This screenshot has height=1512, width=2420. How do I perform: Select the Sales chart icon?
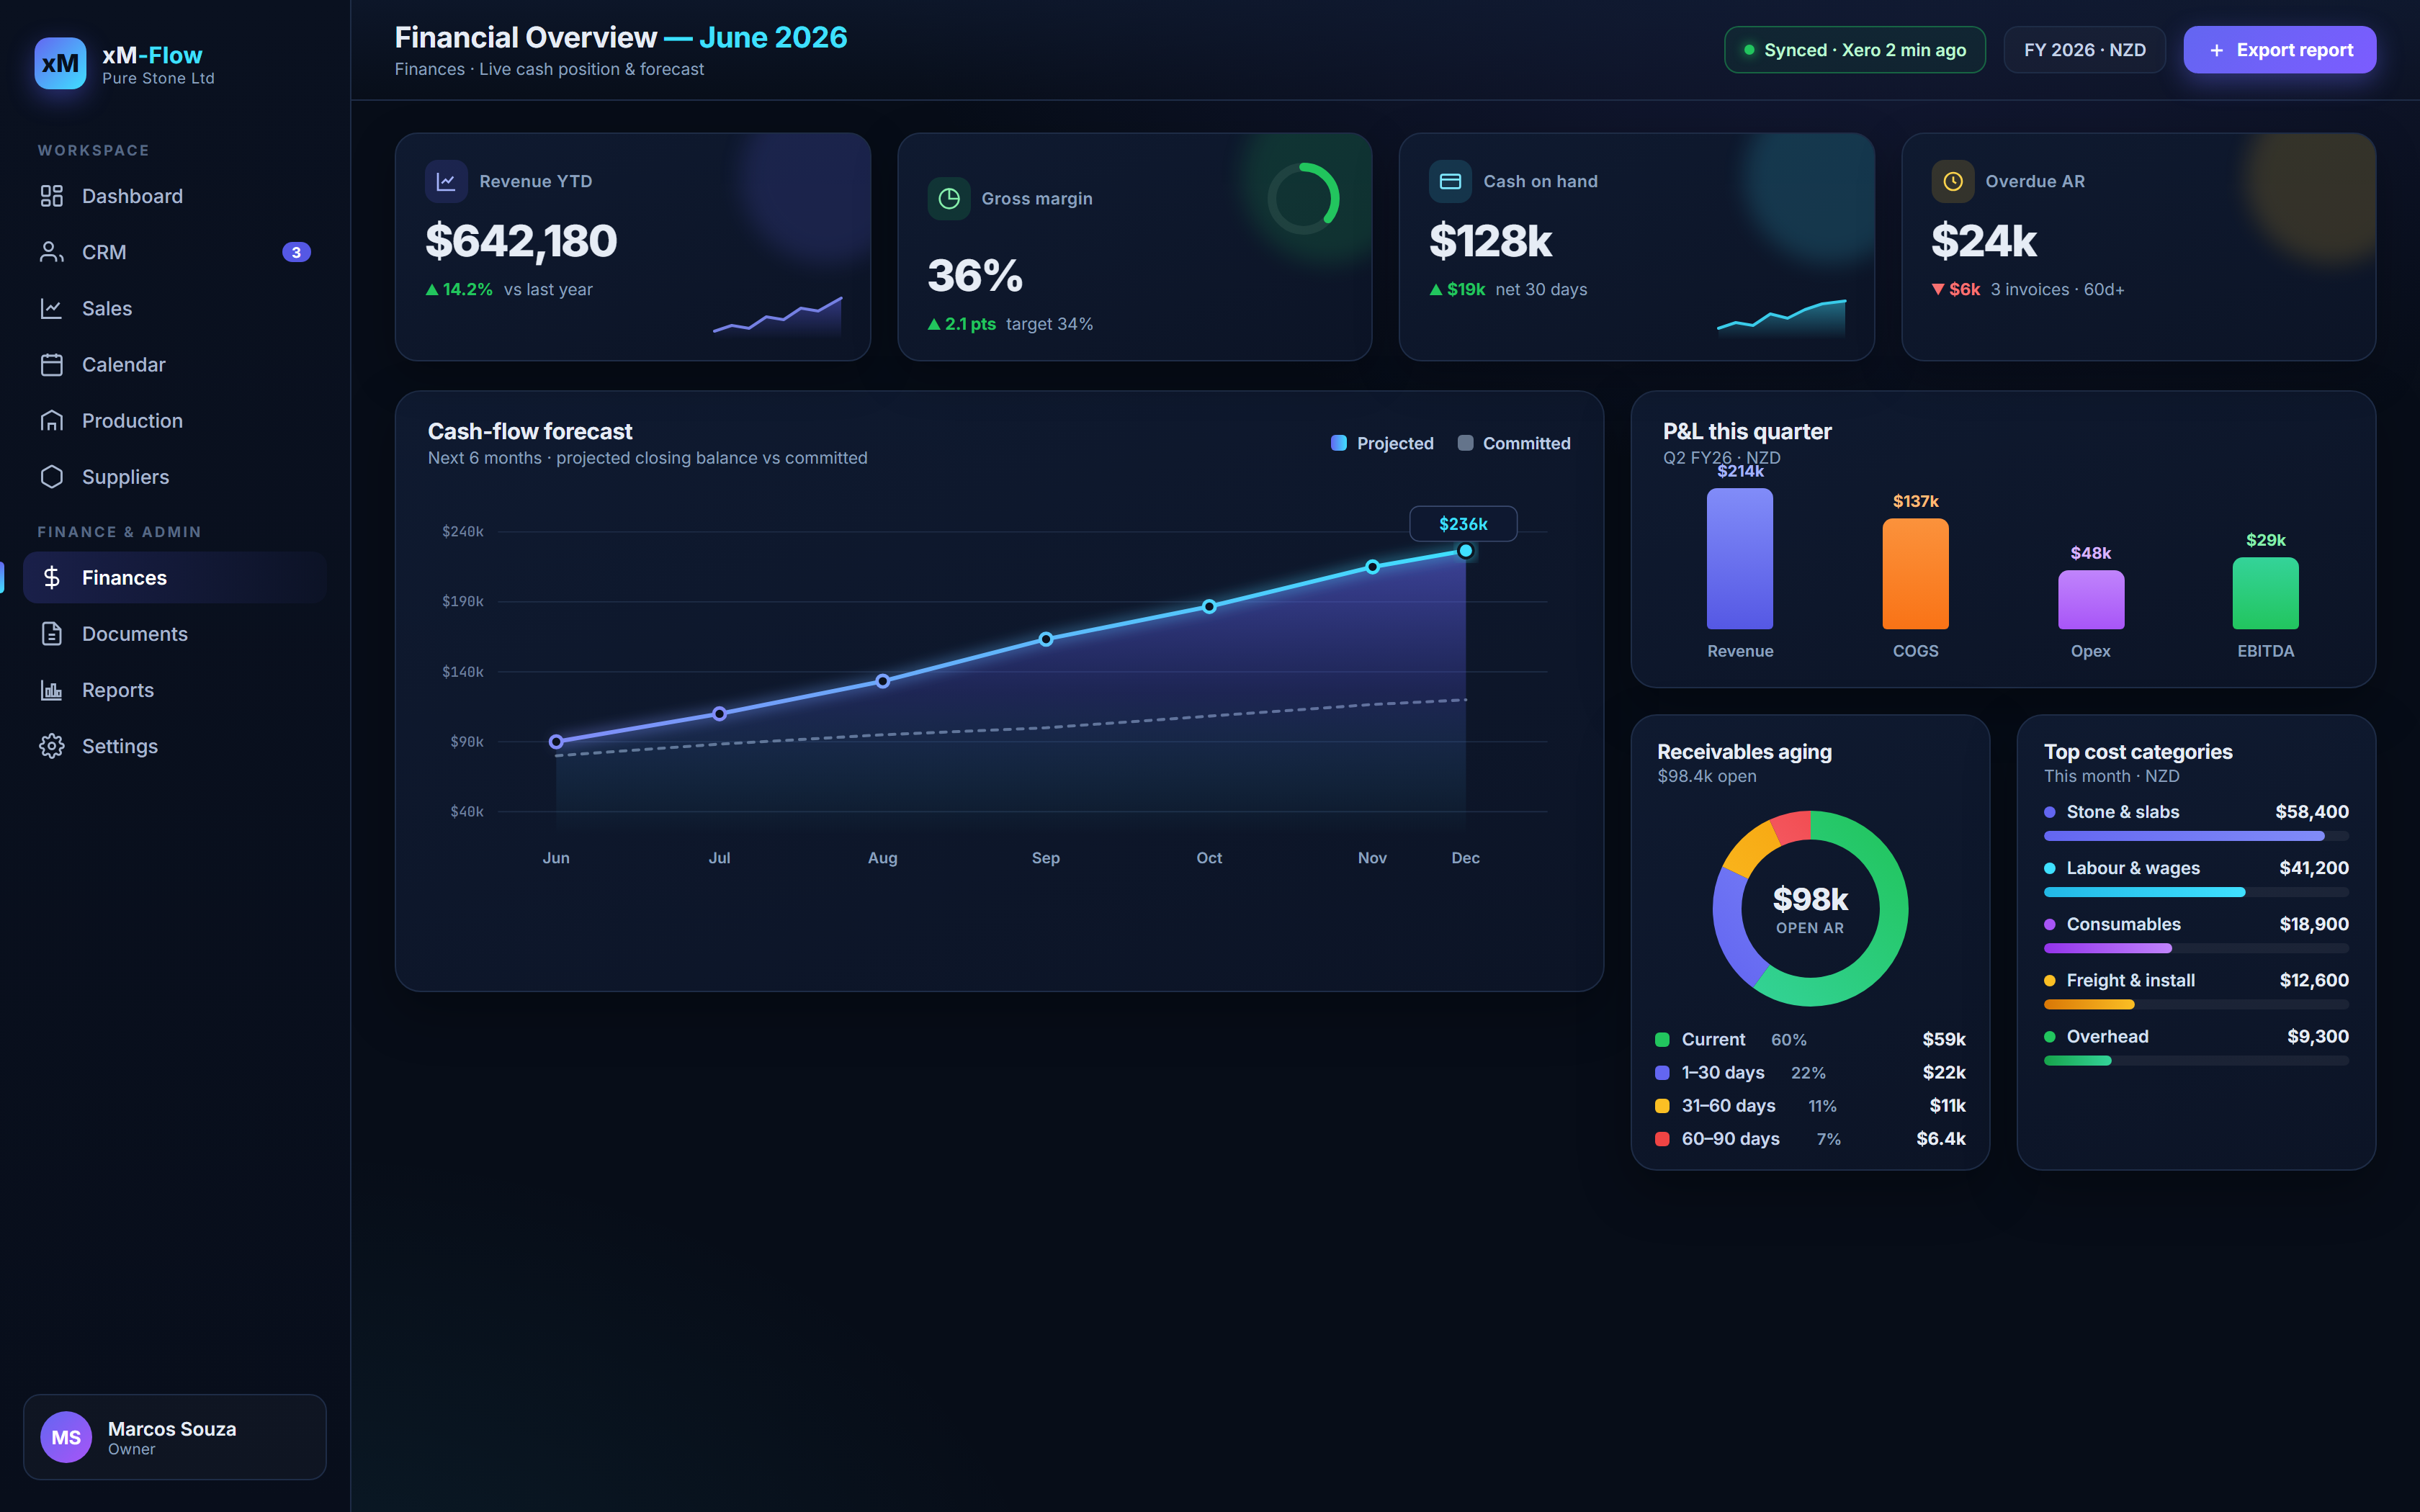tap(52, 308)
